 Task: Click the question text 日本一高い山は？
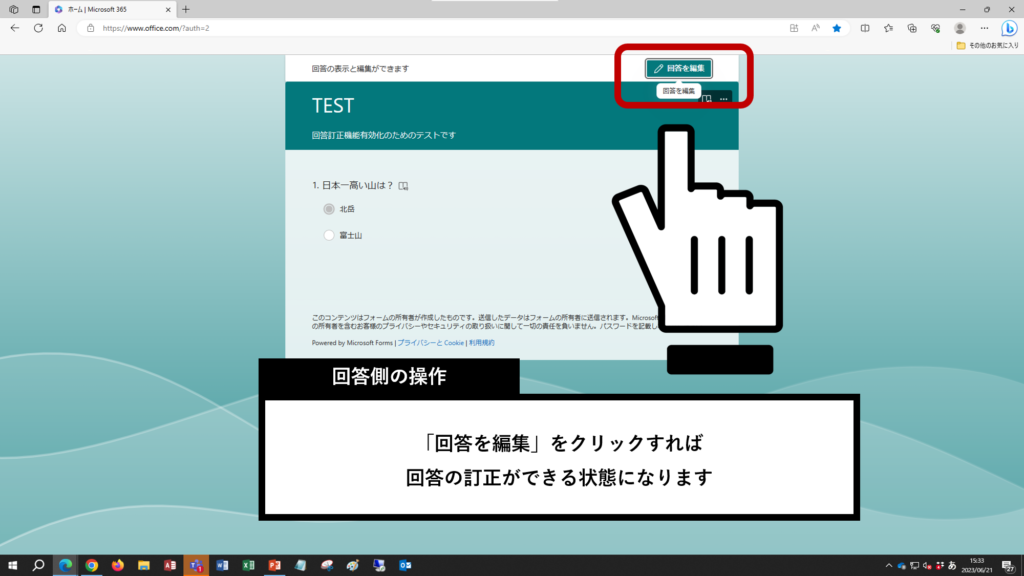coord(358,185)
